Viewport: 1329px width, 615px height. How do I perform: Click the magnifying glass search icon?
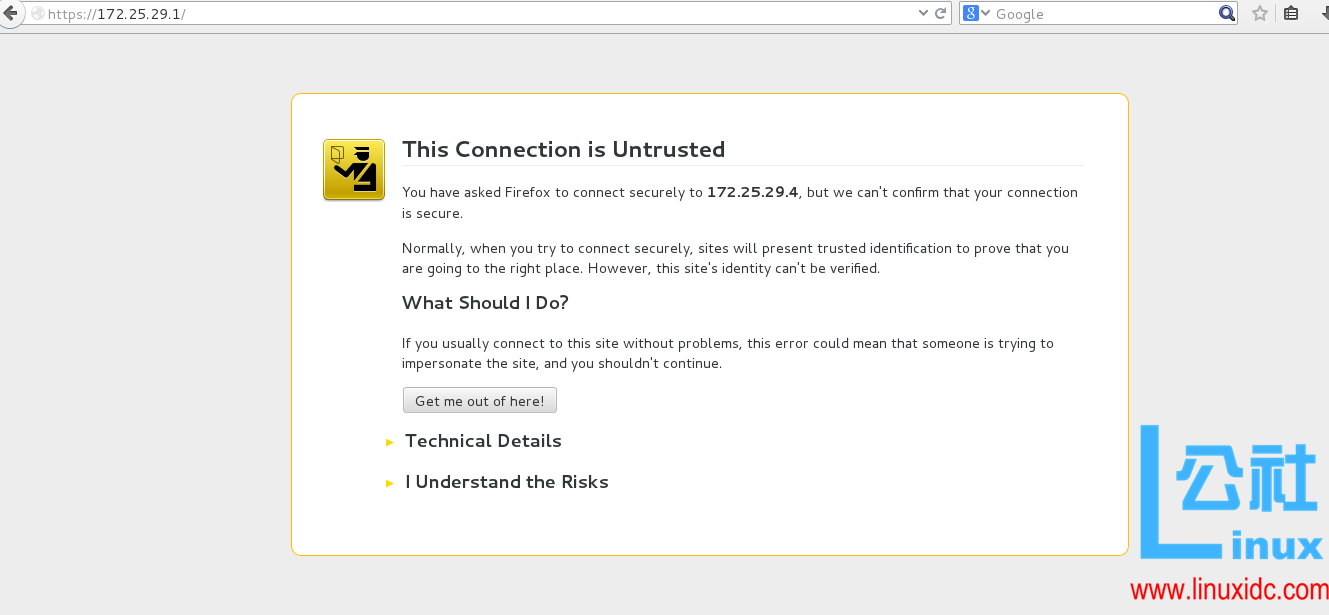pyautogui.click(x=1227, y=14)
